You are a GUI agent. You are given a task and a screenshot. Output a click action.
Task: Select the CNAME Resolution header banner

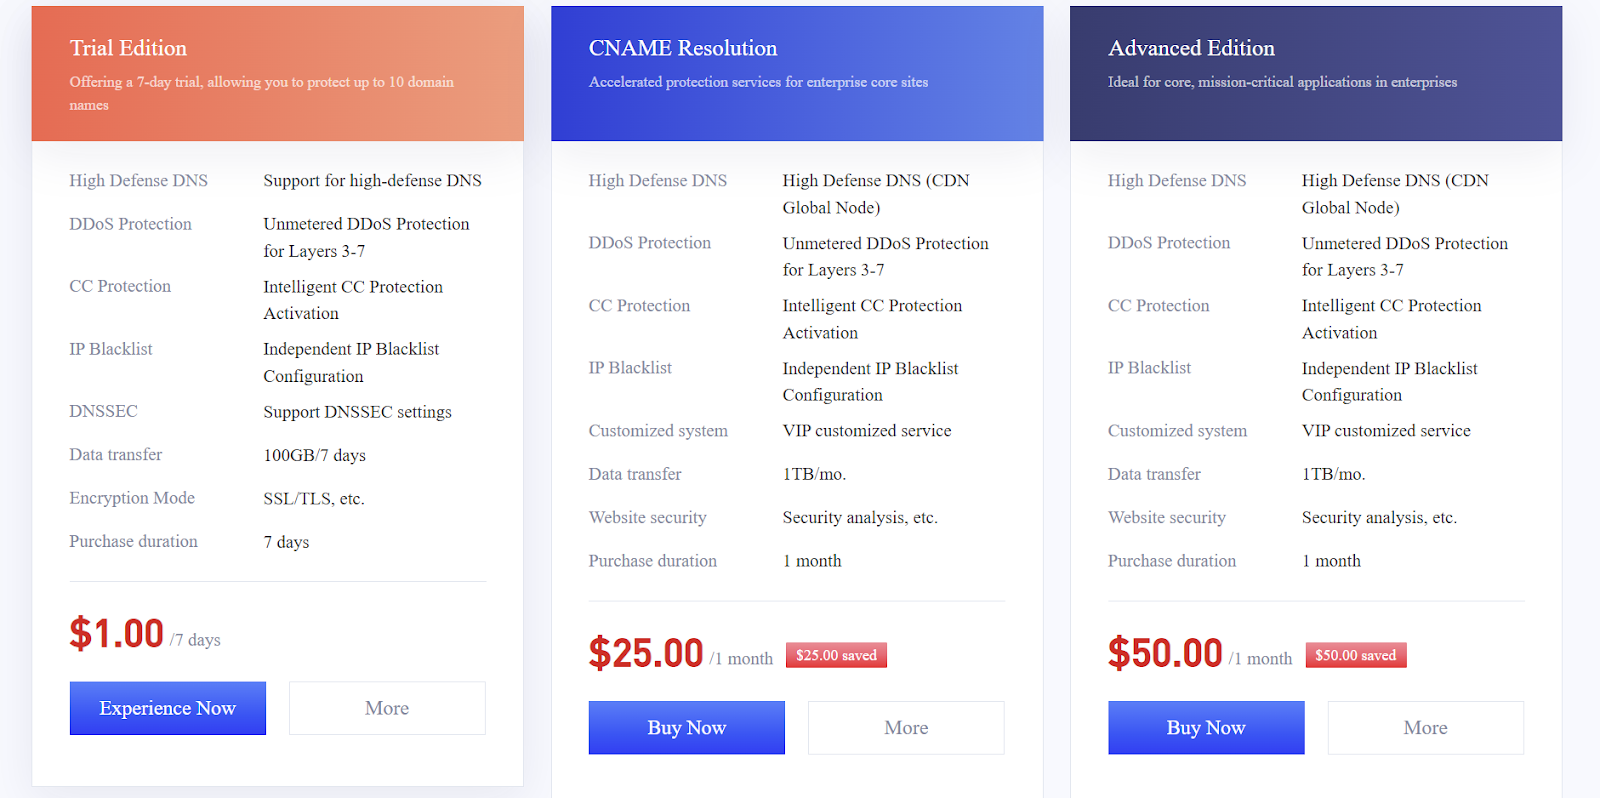(x=797, y=74)
